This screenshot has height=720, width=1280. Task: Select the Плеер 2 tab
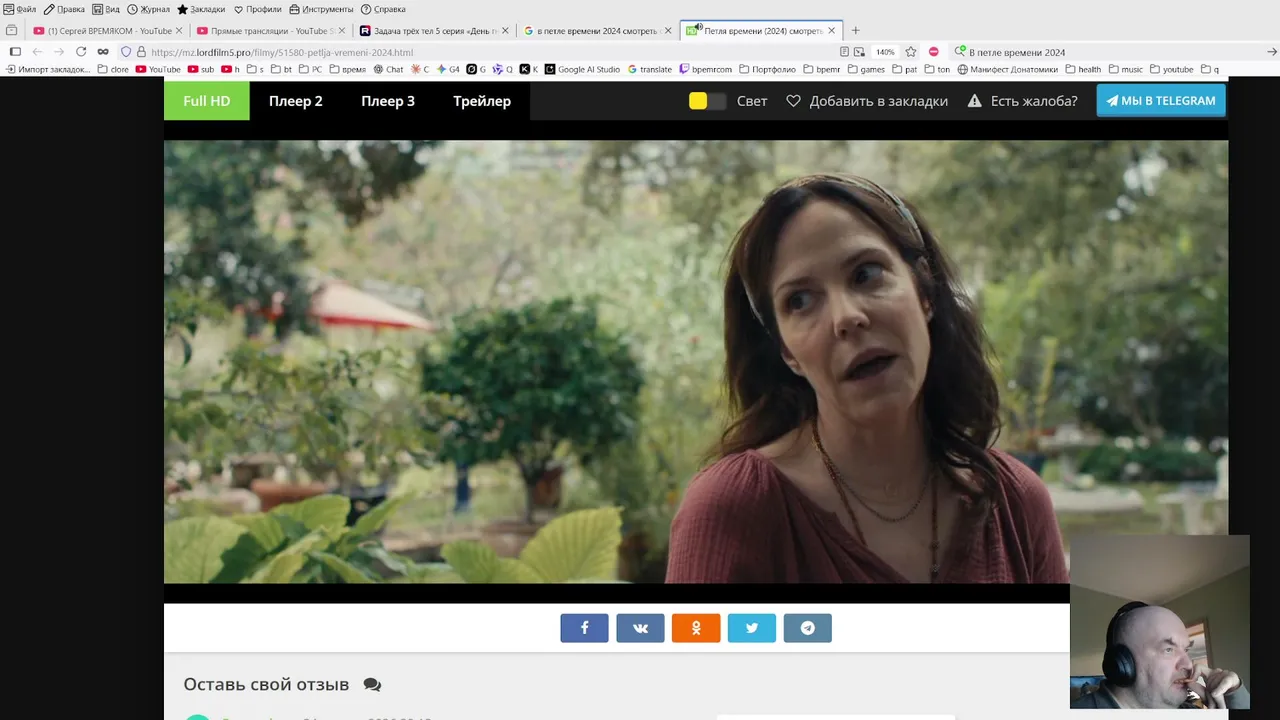pos(296,101)
